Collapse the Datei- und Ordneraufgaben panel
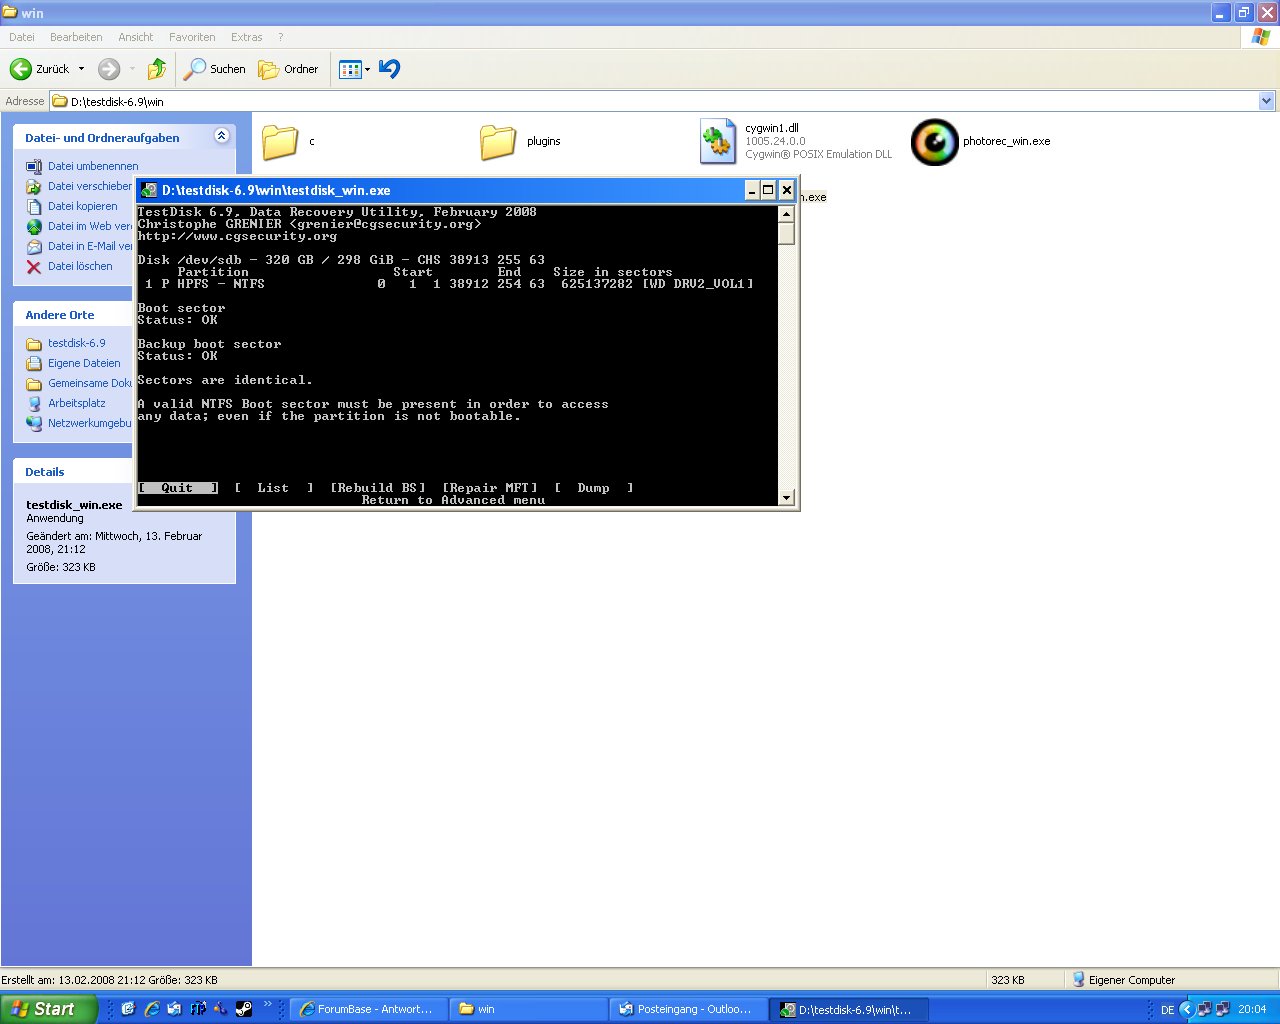The width and height of the screenshot is (1280, 1024). point(222,136)
